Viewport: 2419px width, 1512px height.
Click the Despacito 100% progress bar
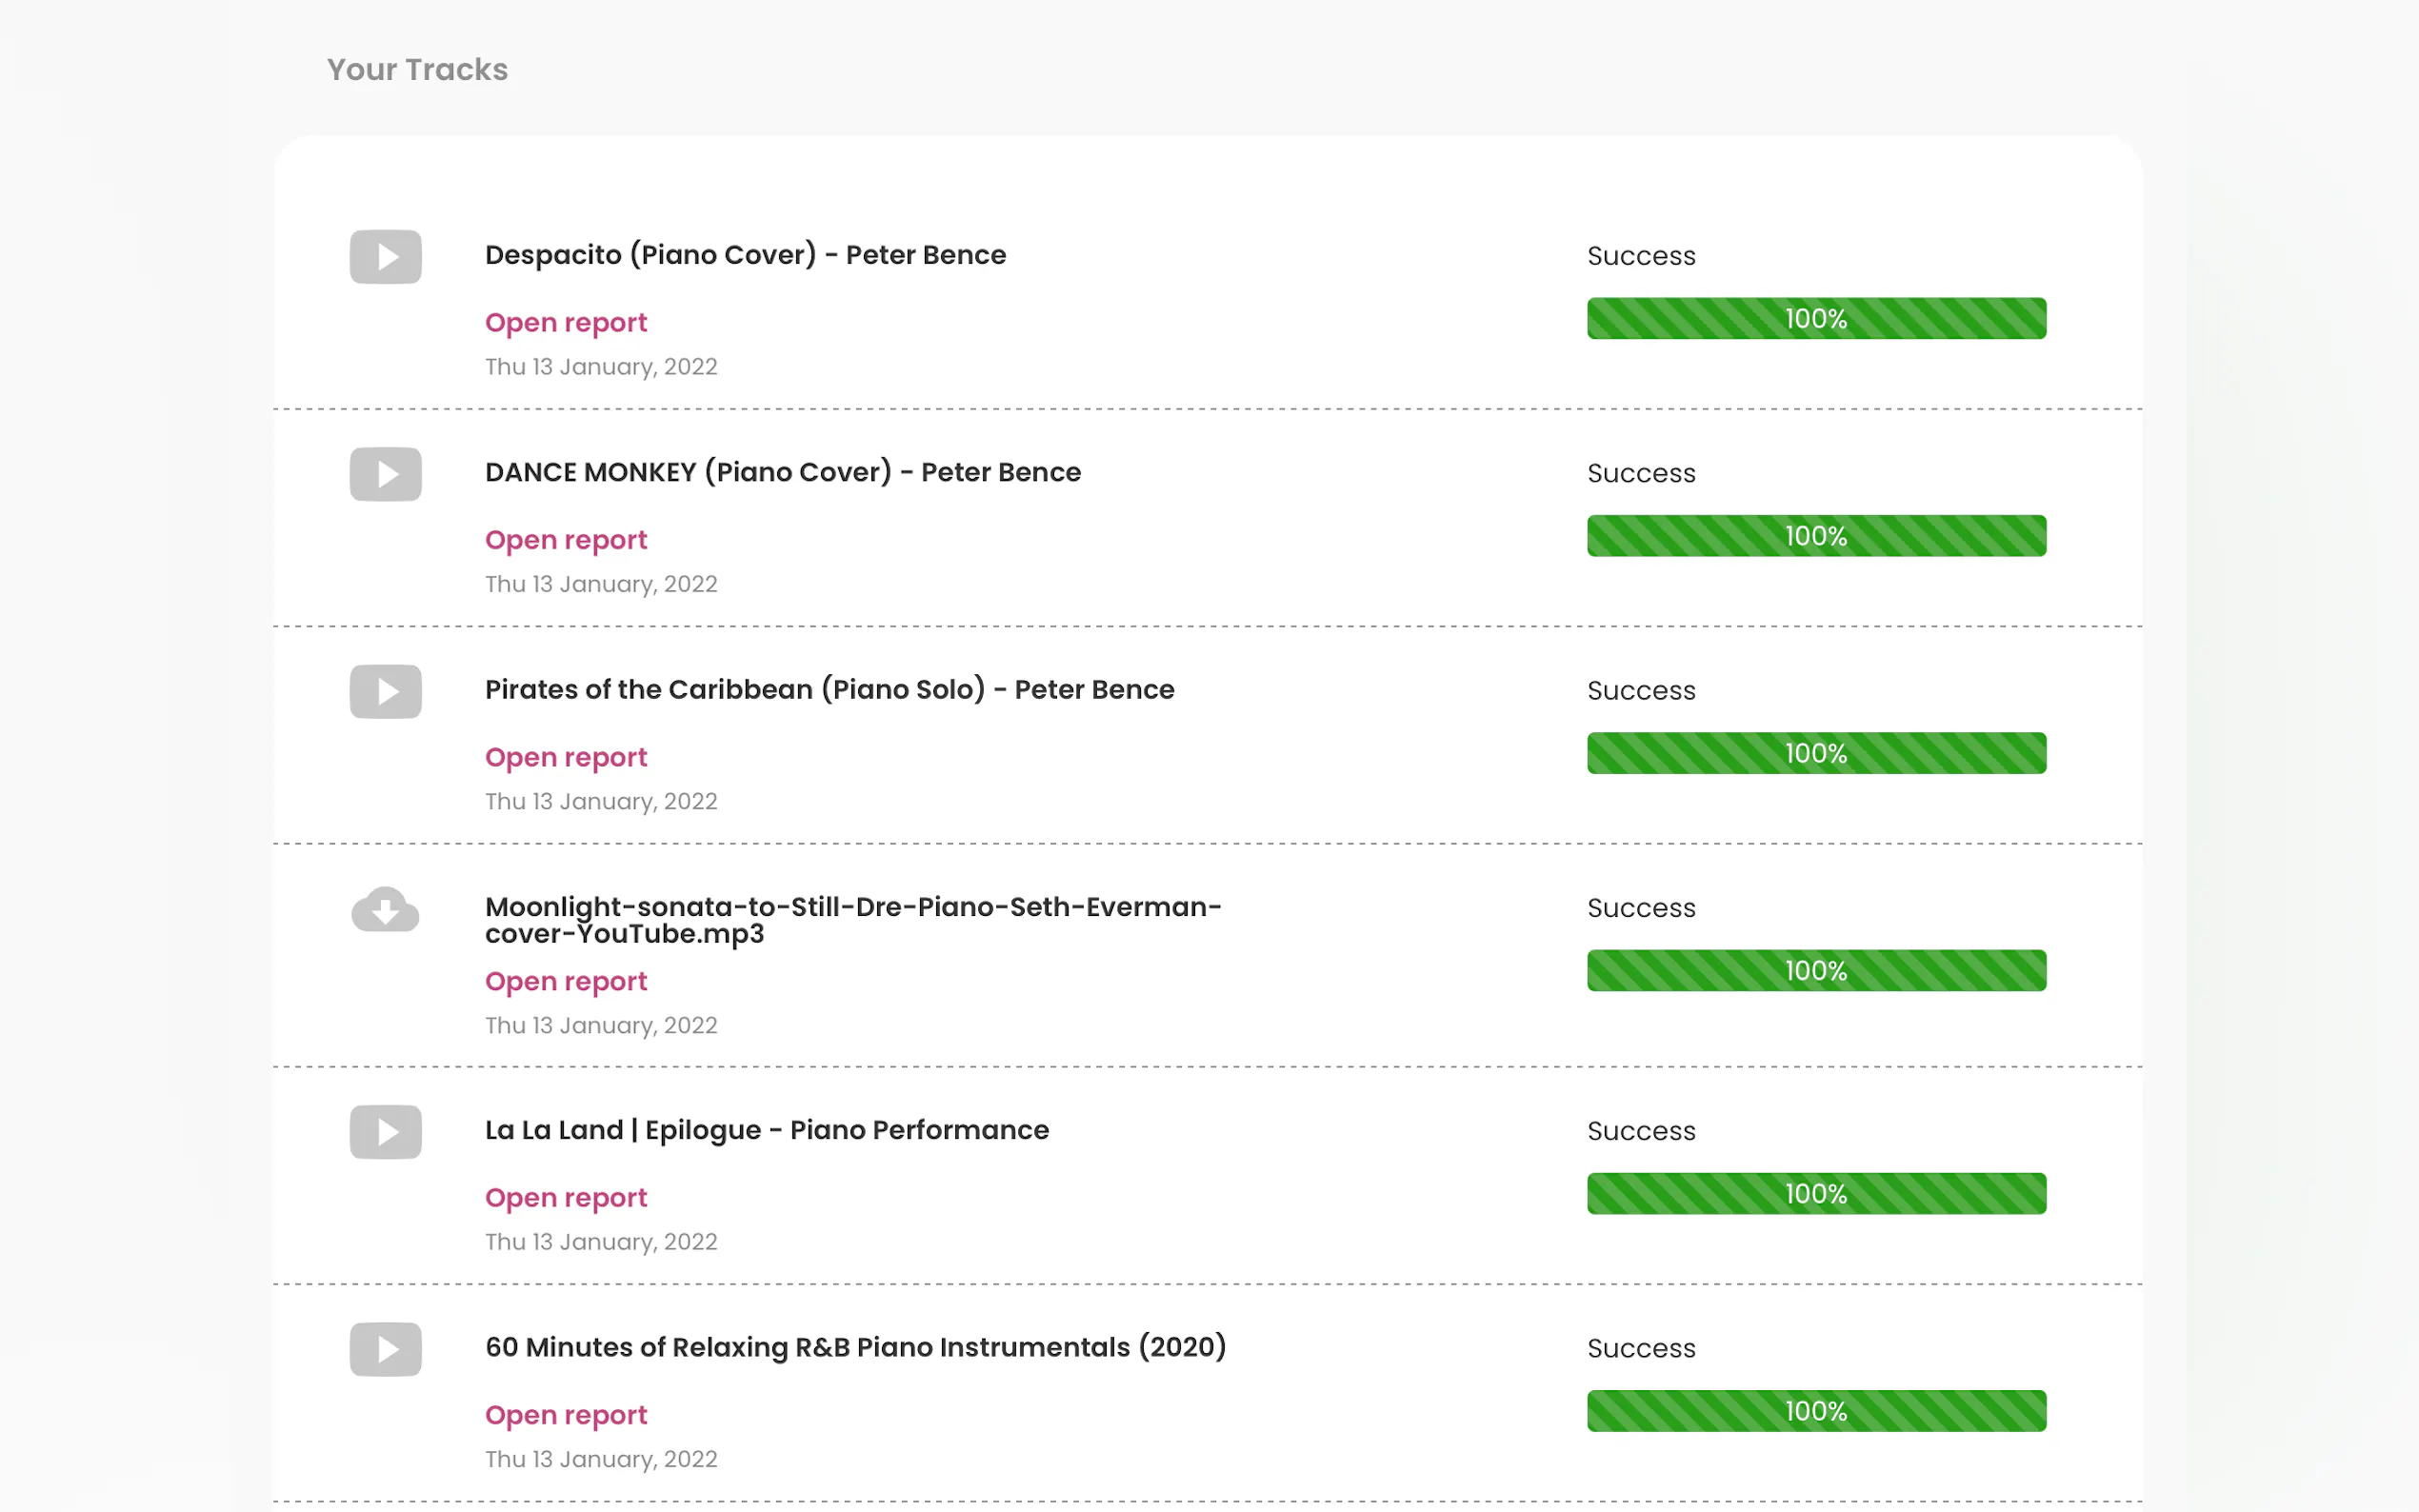(1816, 318)
